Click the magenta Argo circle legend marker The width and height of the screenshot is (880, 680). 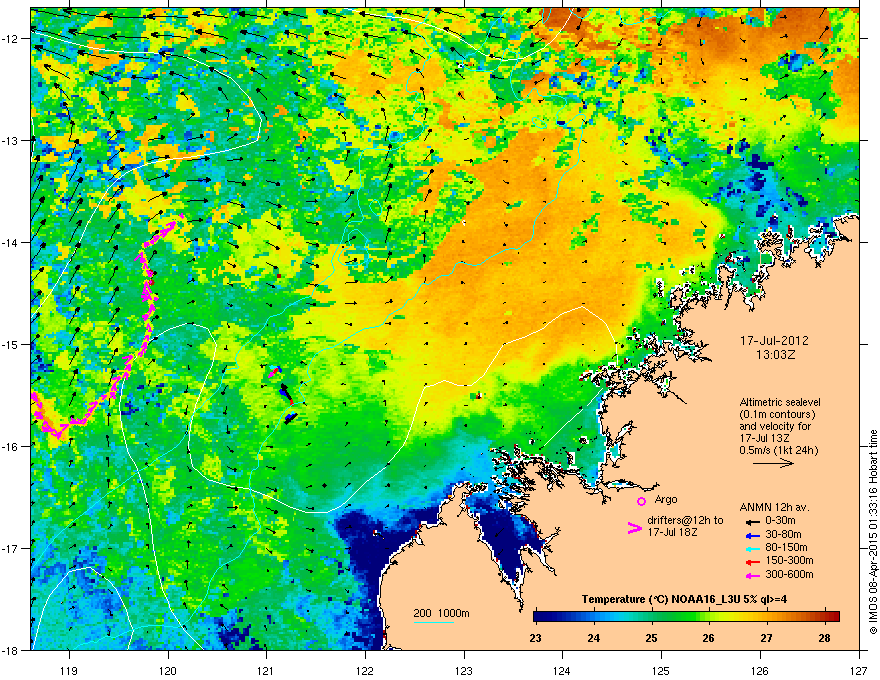click(x=641, y=502)
